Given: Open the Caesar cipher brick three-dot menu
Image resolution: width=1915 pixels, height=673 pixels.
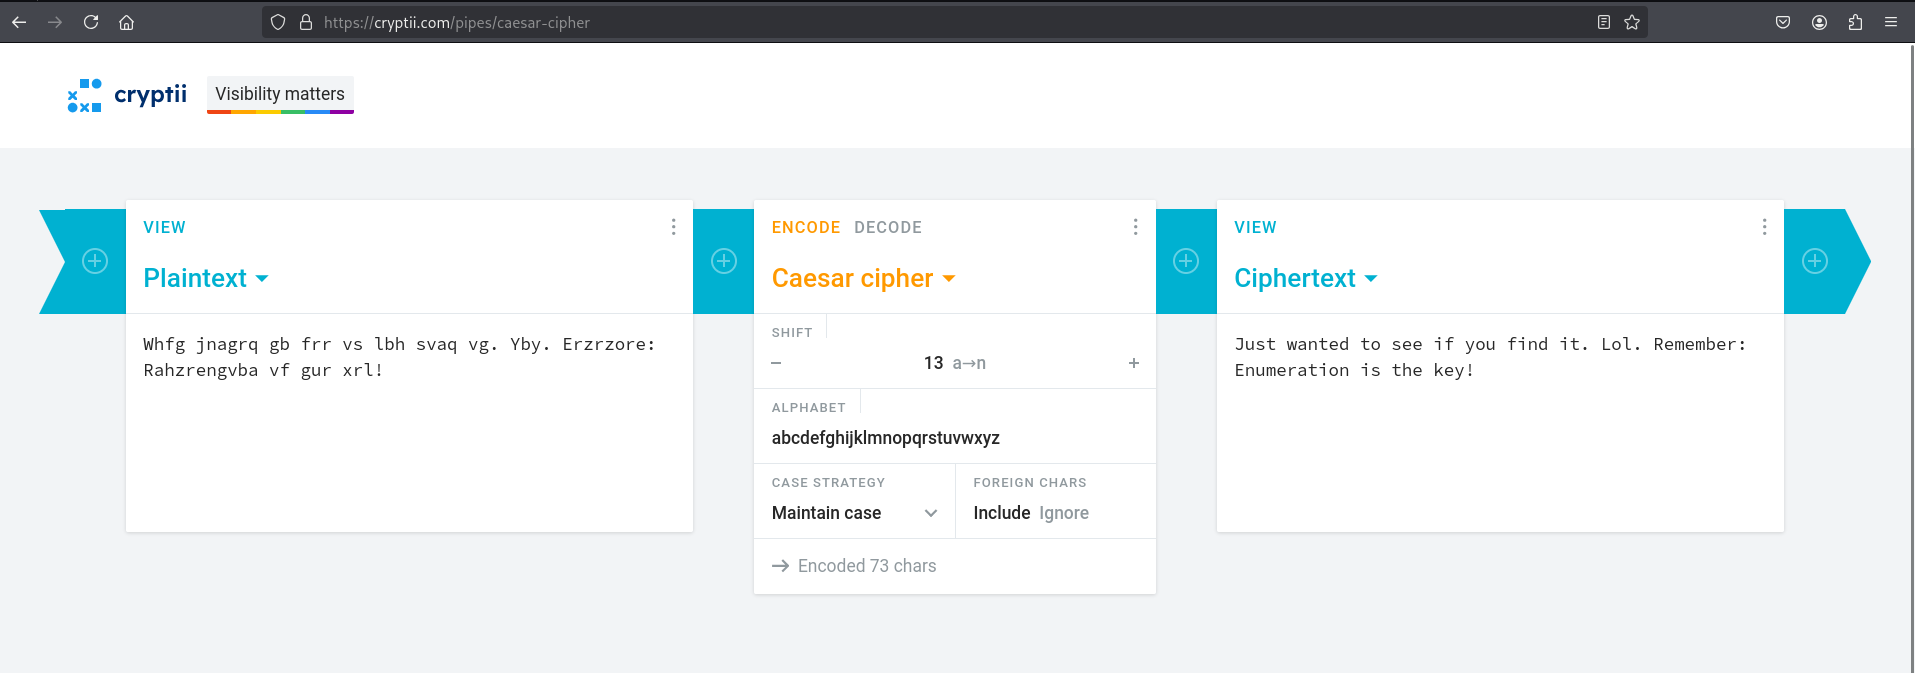Looking at the screenshot, I should tap(1135, 227).
